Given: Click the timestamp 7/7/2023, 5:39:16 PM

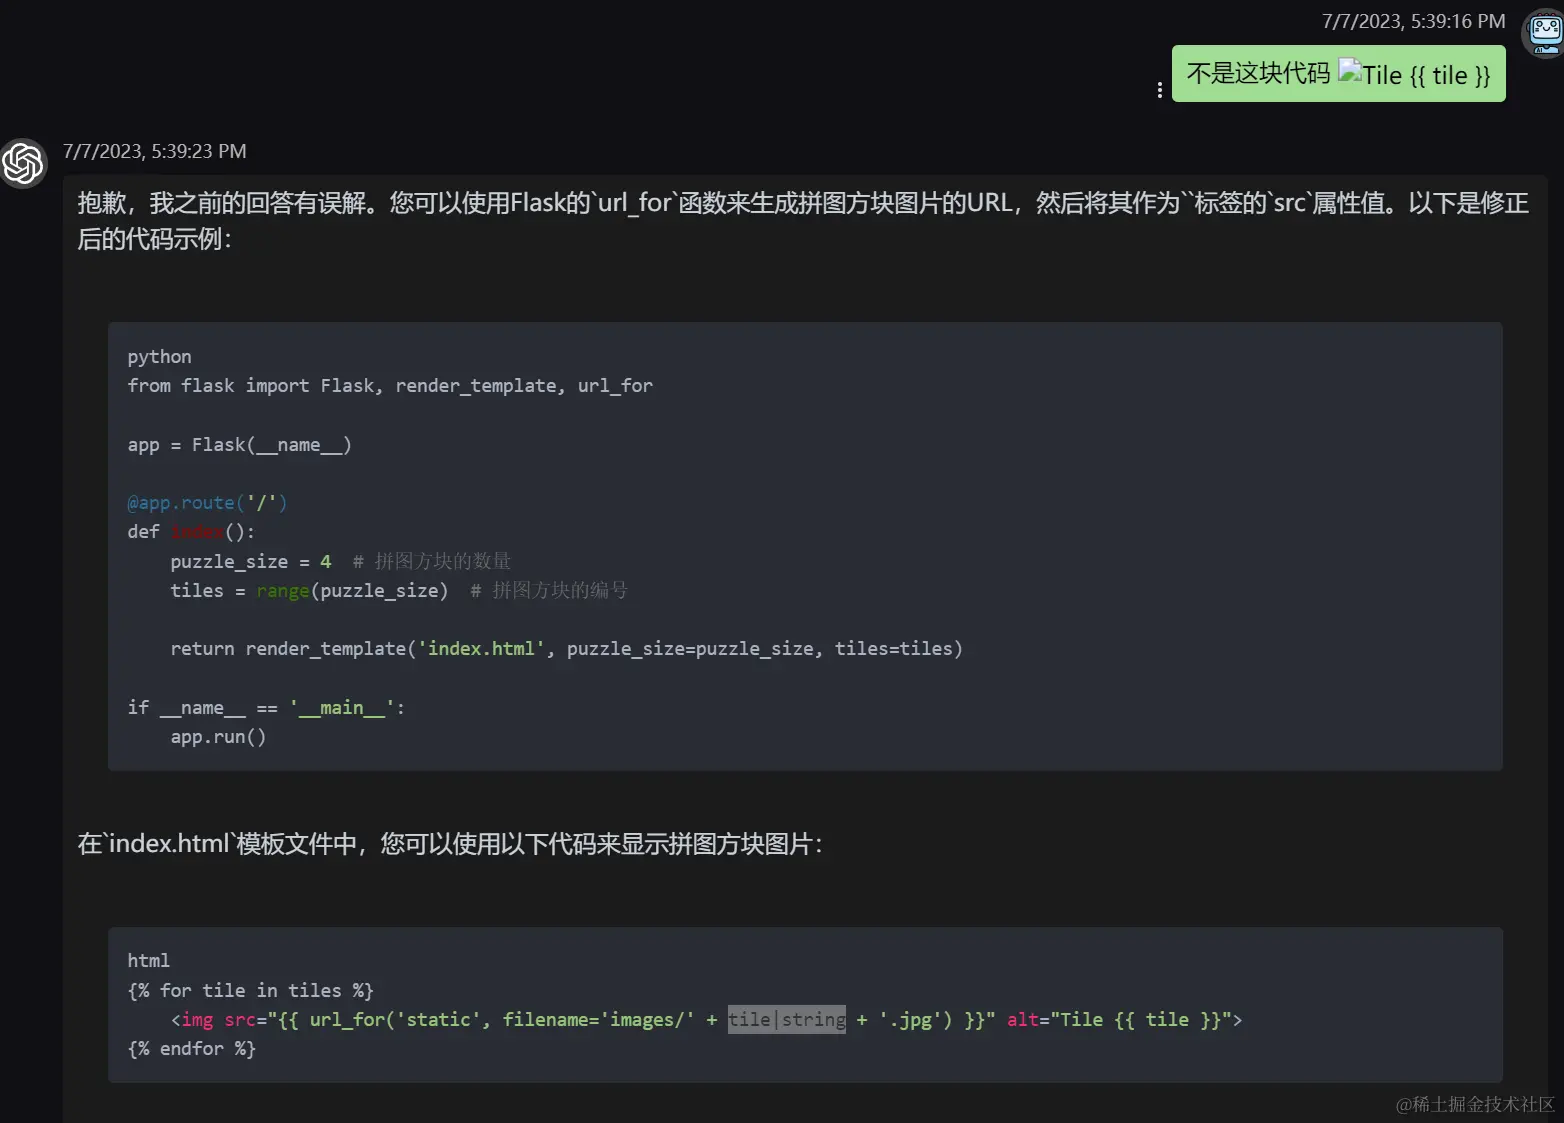Looking at the screenshot, I should coord(1413,21).
